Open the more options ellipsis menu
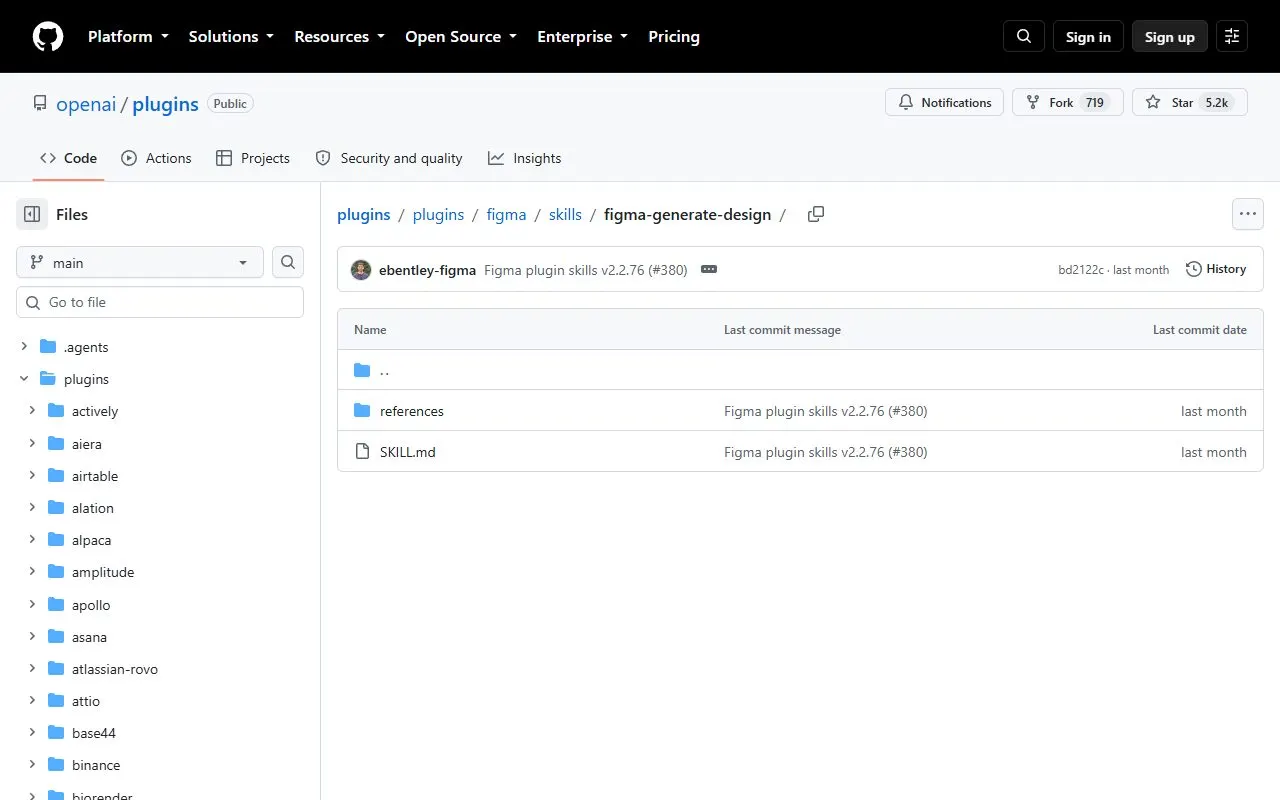Image resolution: width=1280 pixels, height=800 pixels. tap(1247, 214)
